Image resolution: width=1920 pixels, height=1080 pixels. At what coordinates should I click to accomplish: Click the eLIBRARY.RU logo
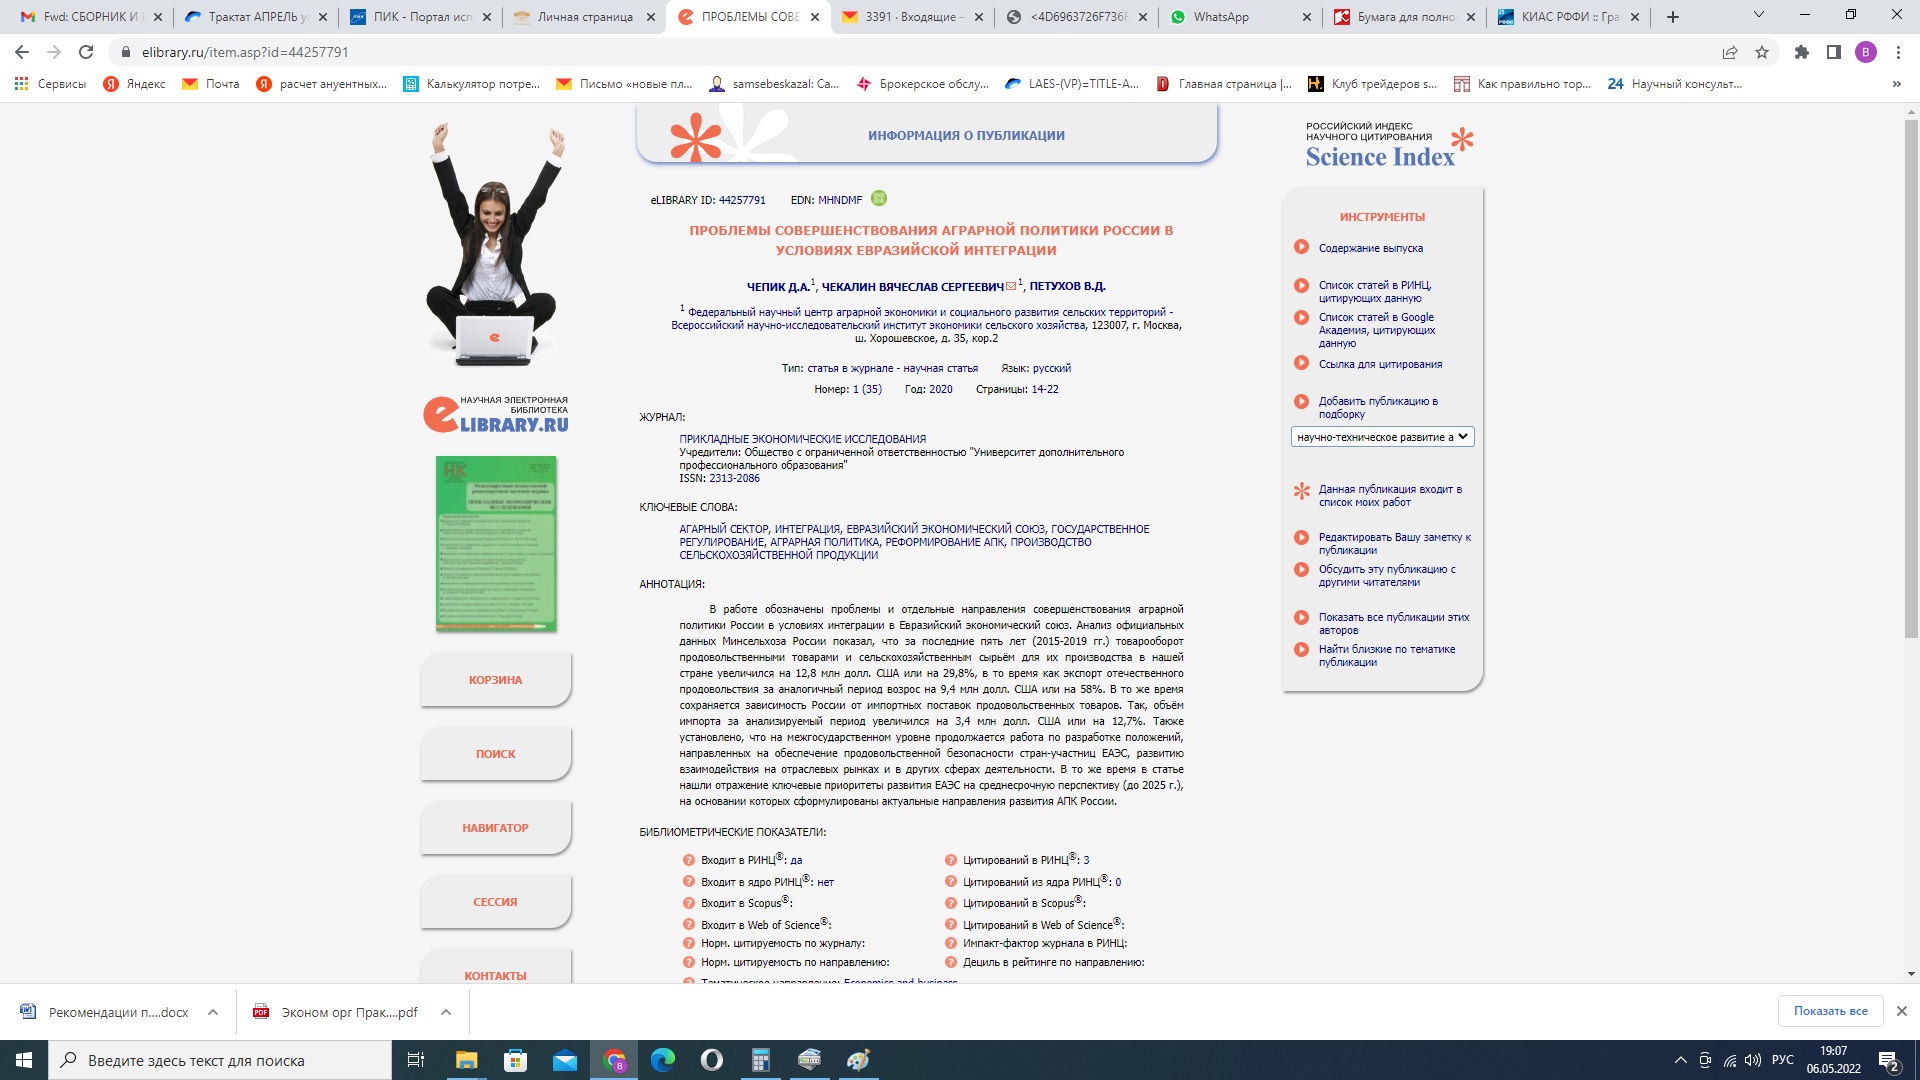[x=496, y=414]
